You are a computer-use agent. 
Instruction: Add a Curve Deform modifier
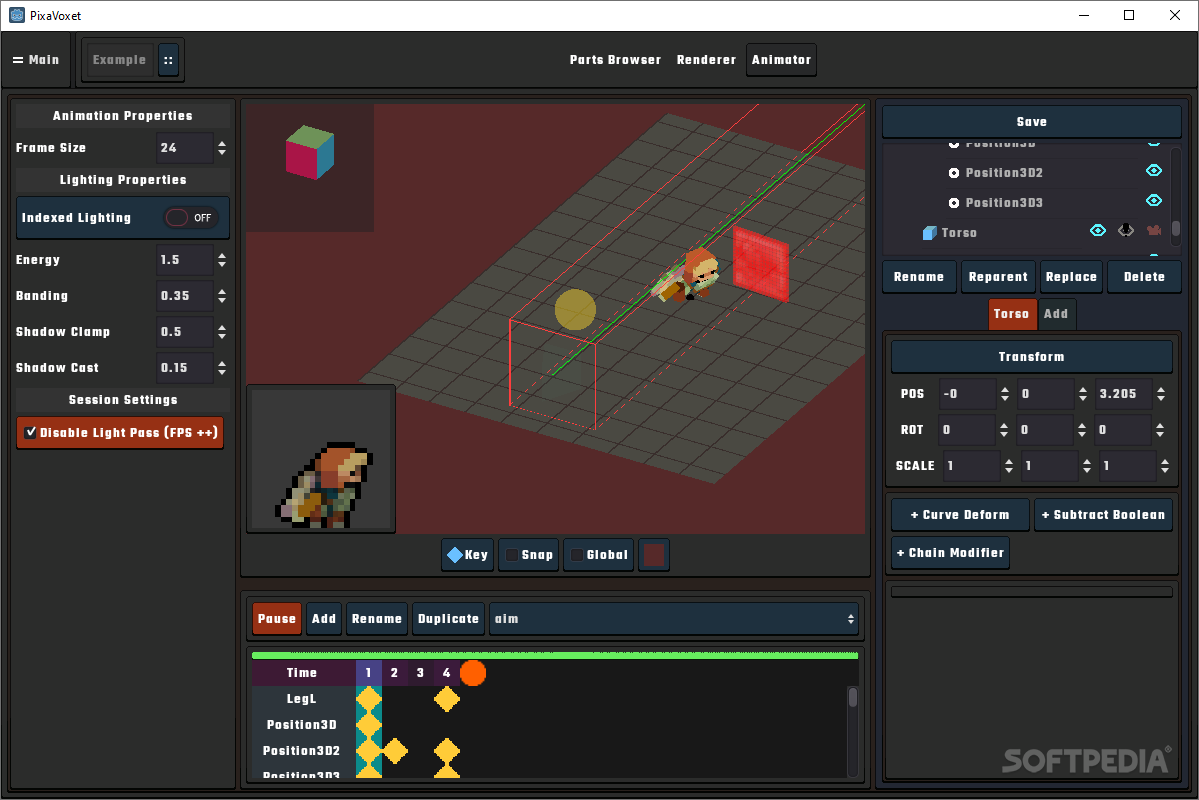click(x=960, y=515)
